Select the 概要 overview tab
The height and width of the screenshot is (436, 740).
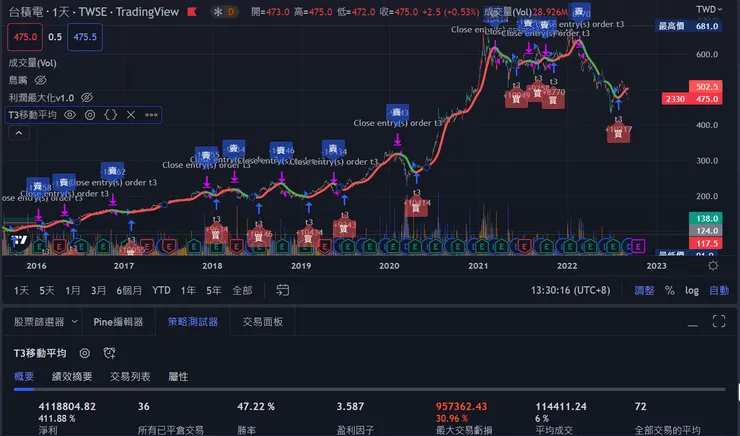click(x=24, y=377)
